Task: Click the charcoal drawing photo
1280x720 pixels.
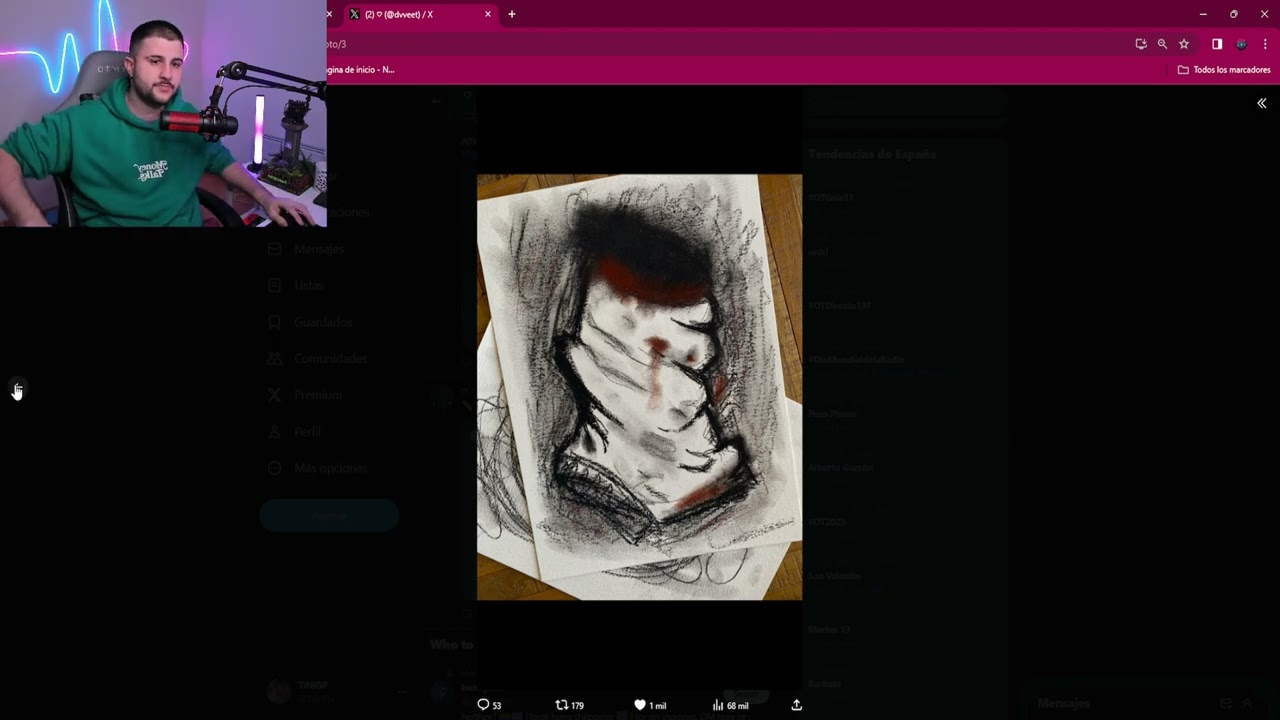Action: click(x=639, y=387)
